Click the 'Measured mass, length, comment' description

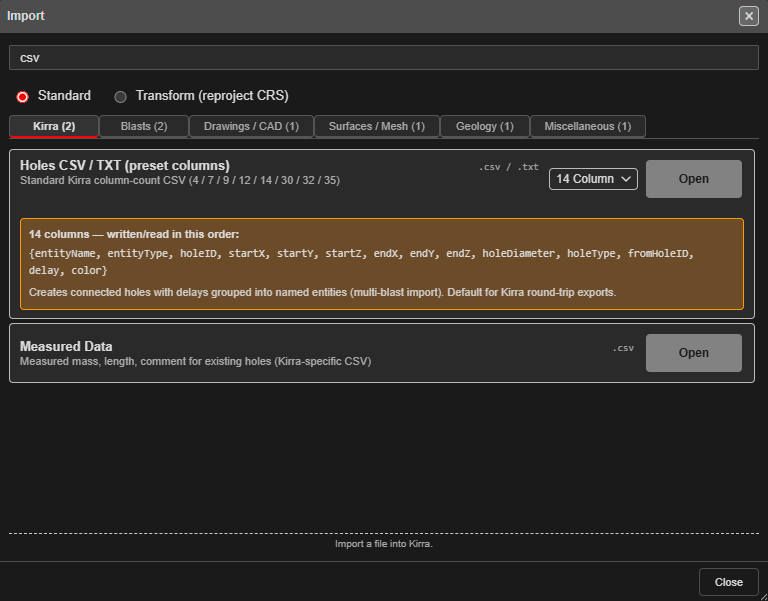pyautogui.click(x=195, y=361)
